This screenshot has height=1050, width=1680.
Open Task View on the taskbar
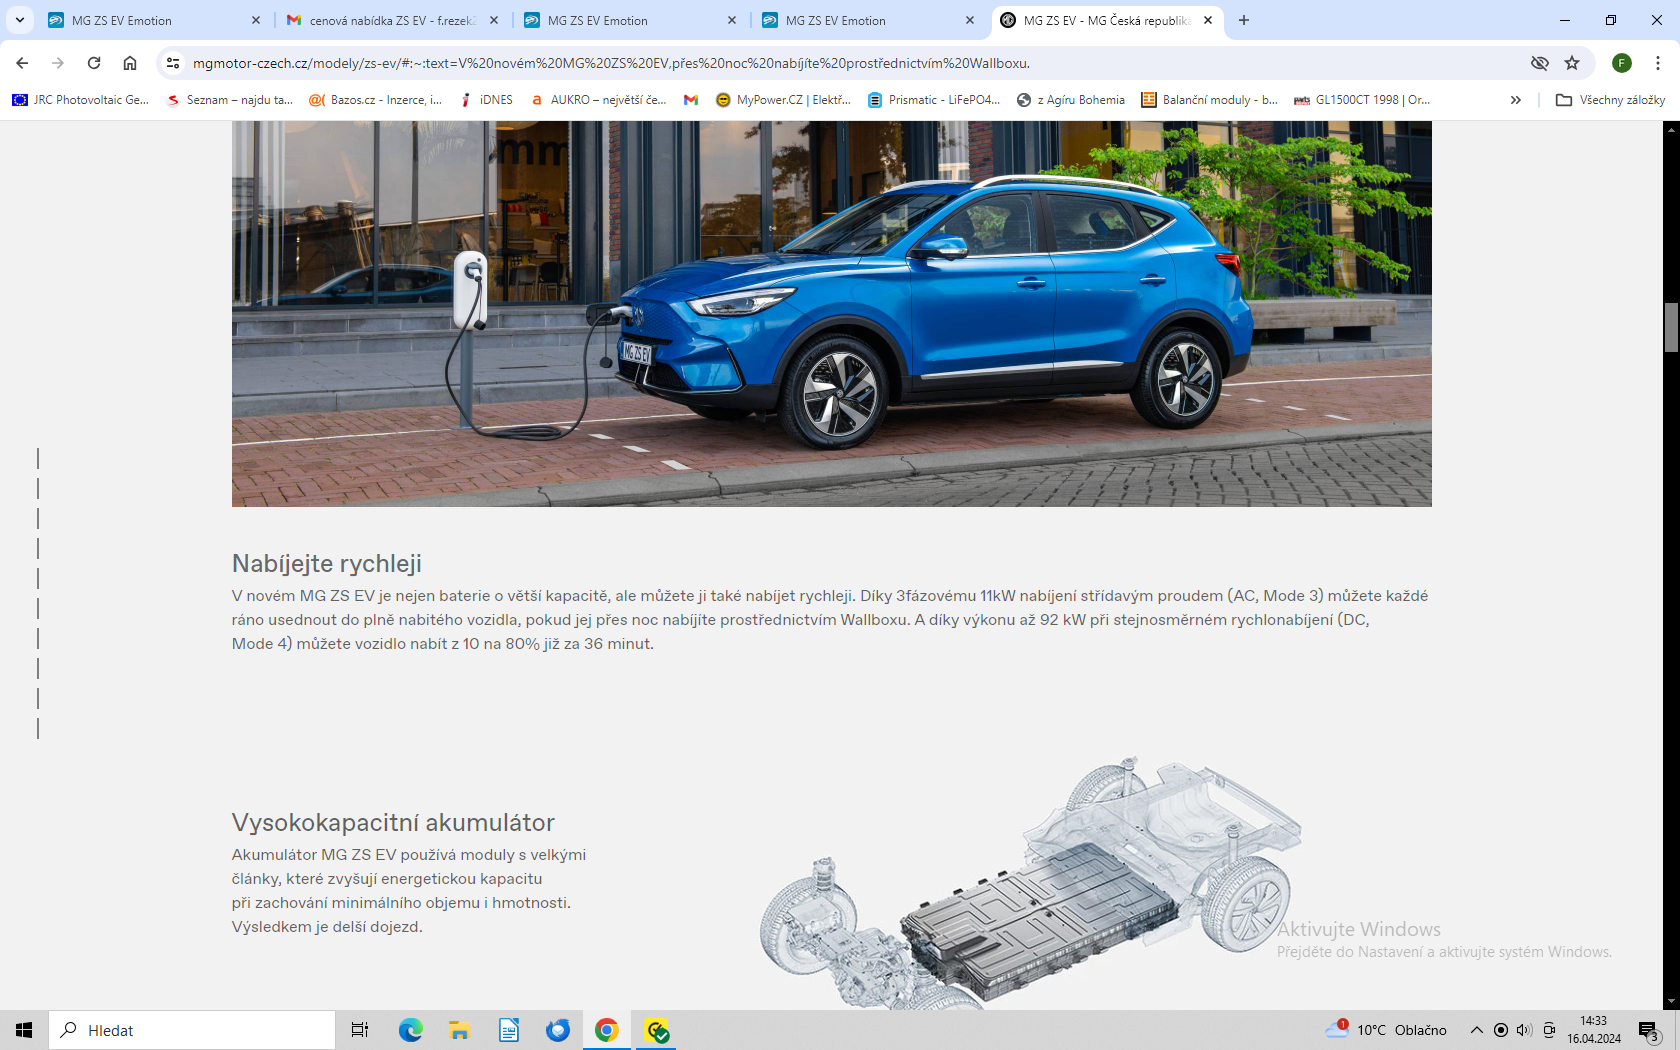pos(360,1030)
